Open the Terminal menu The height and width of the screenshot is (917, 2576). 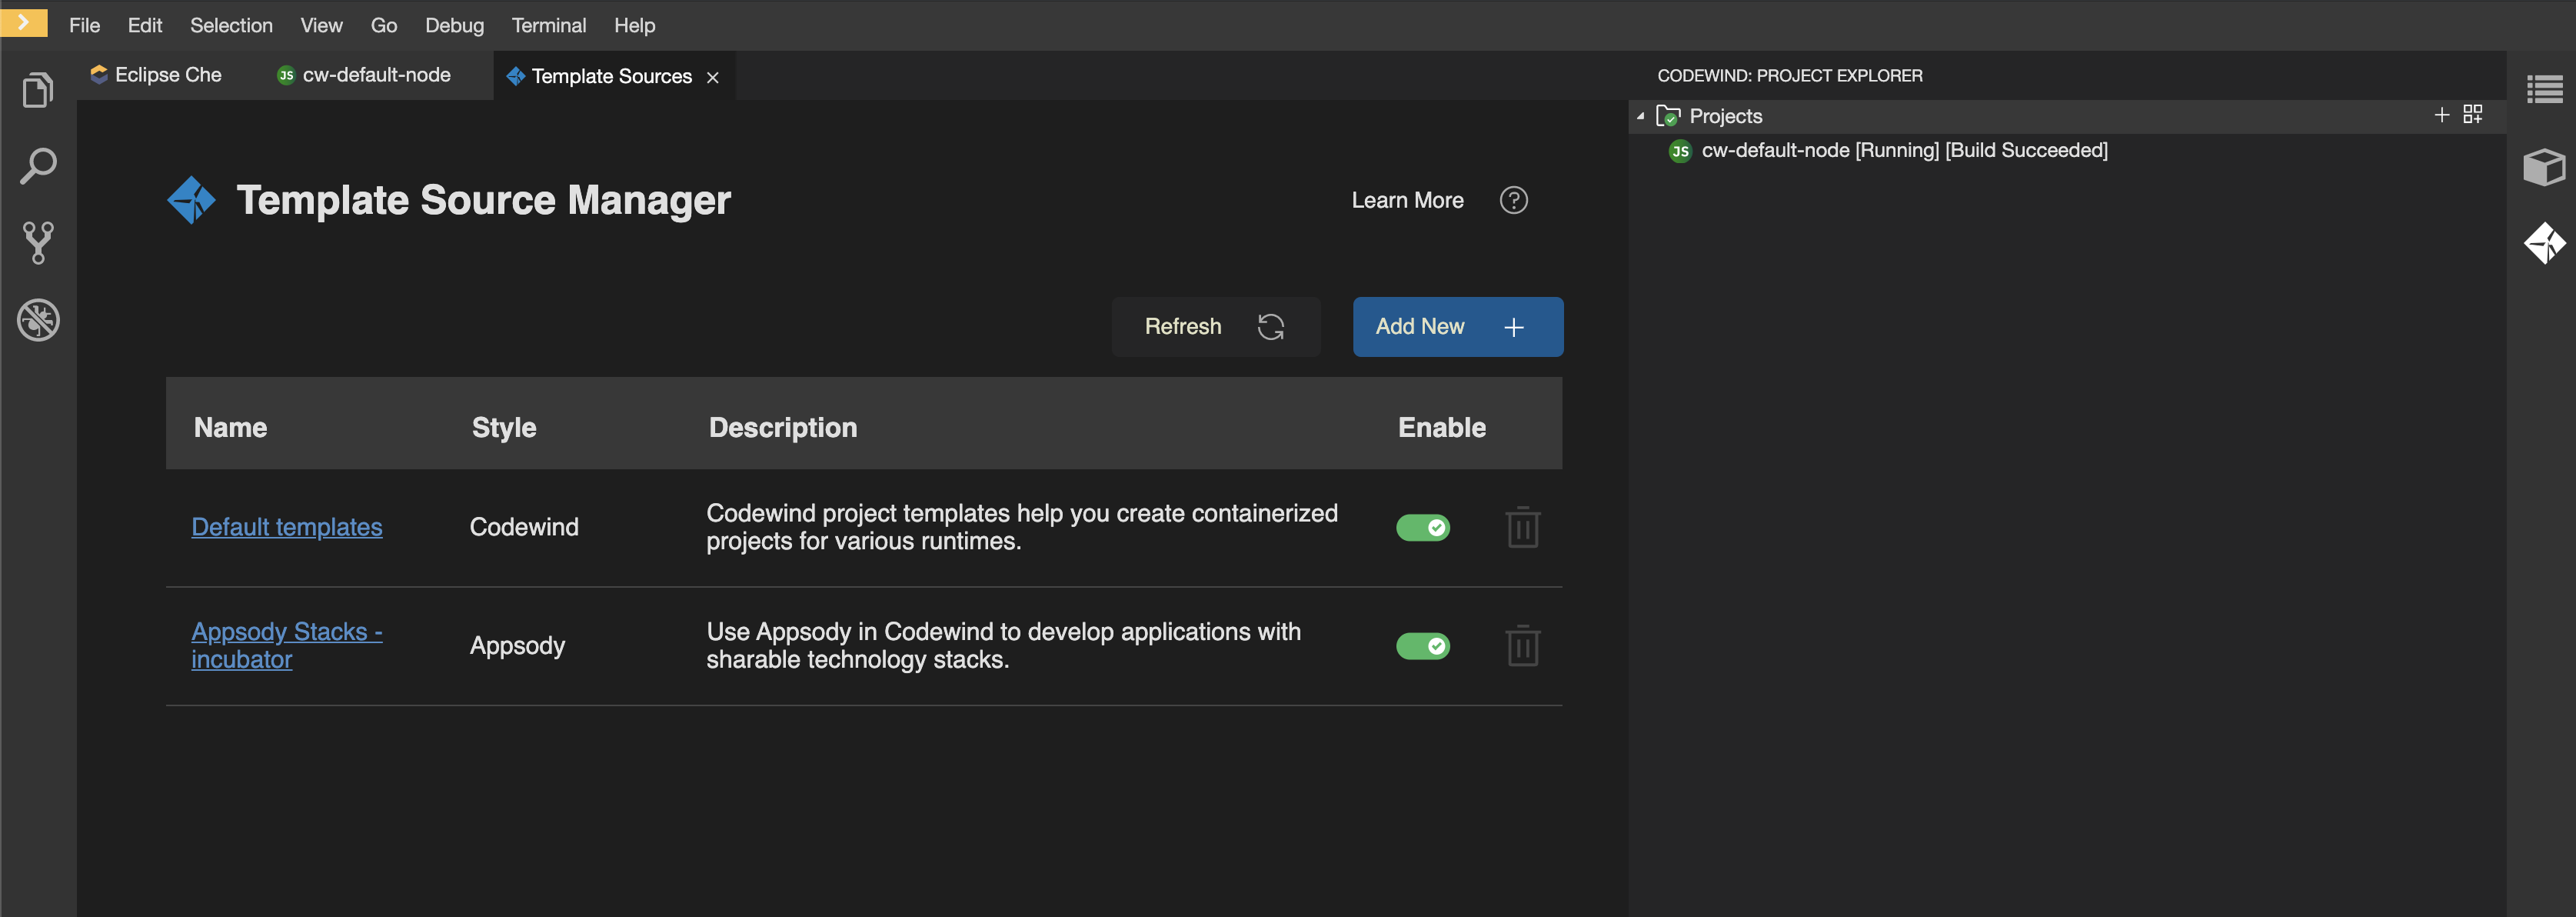coord(548,25)
